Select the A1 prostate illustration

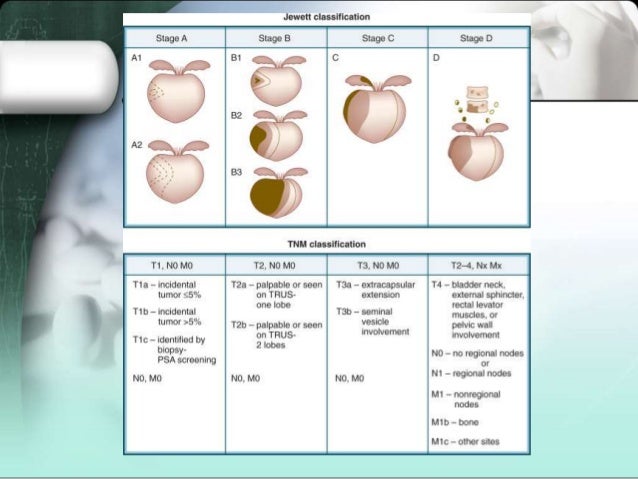pyautogui.click(x=178, y=91)
